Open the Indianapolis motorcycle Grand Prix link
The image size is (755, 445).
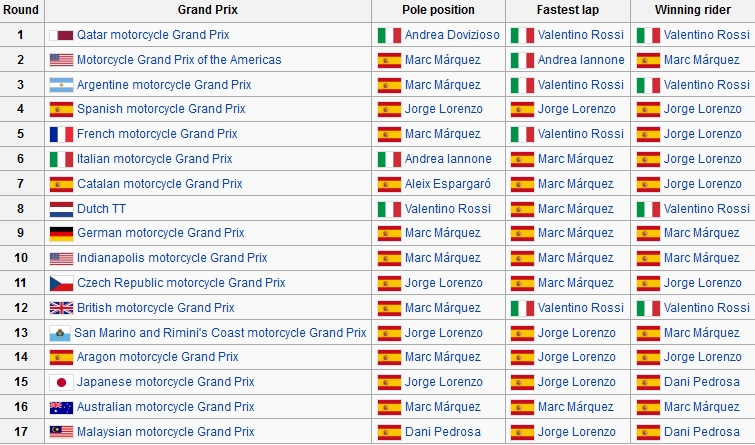click(172, 258)
